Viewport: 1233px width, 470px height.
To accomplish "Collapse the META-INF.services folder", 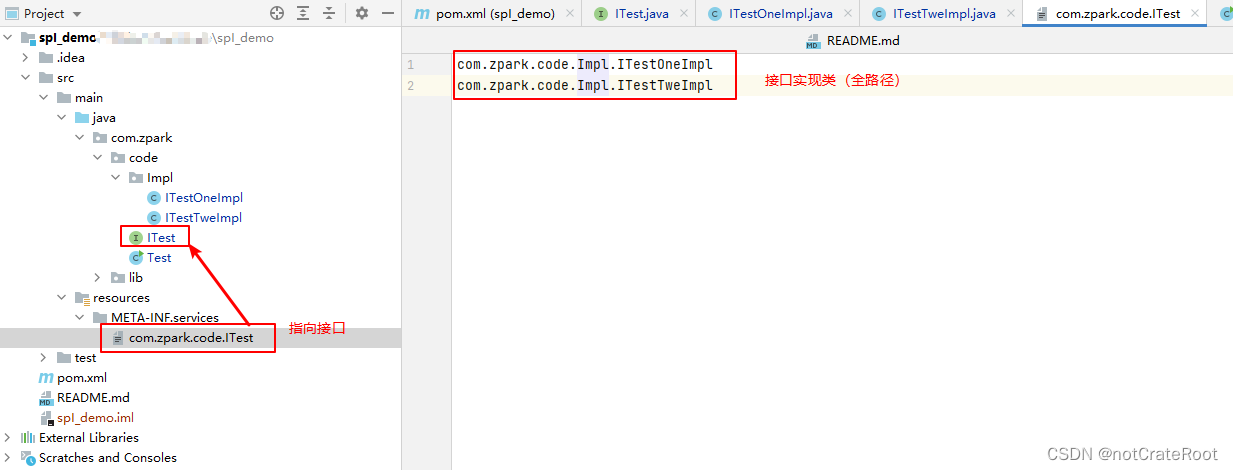I will tap(81, 317).
